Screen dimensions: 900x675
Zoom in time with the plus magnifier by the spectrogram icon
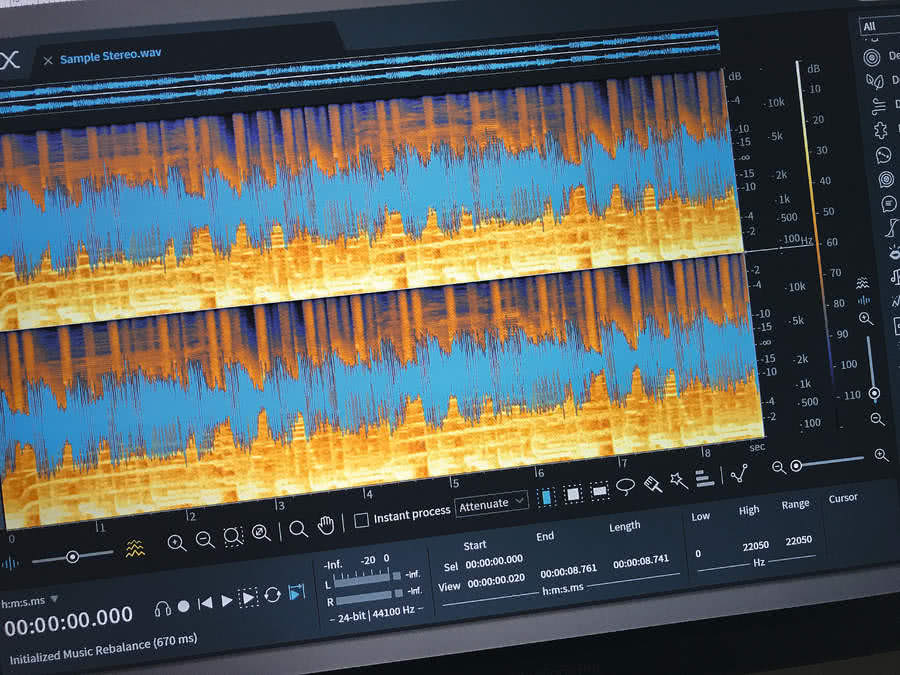tap(177, 543)
